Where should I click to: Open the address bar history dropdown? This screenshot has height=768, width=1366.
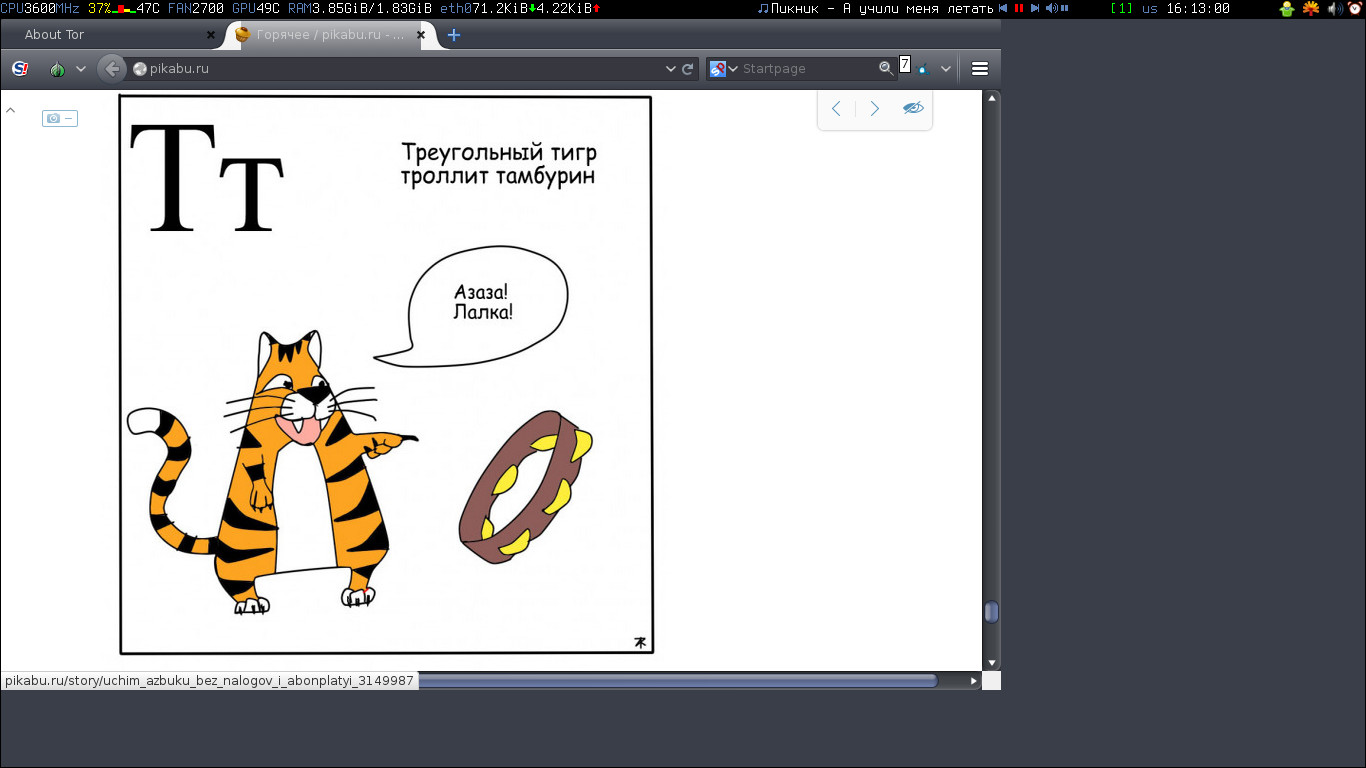click(670, 69)
